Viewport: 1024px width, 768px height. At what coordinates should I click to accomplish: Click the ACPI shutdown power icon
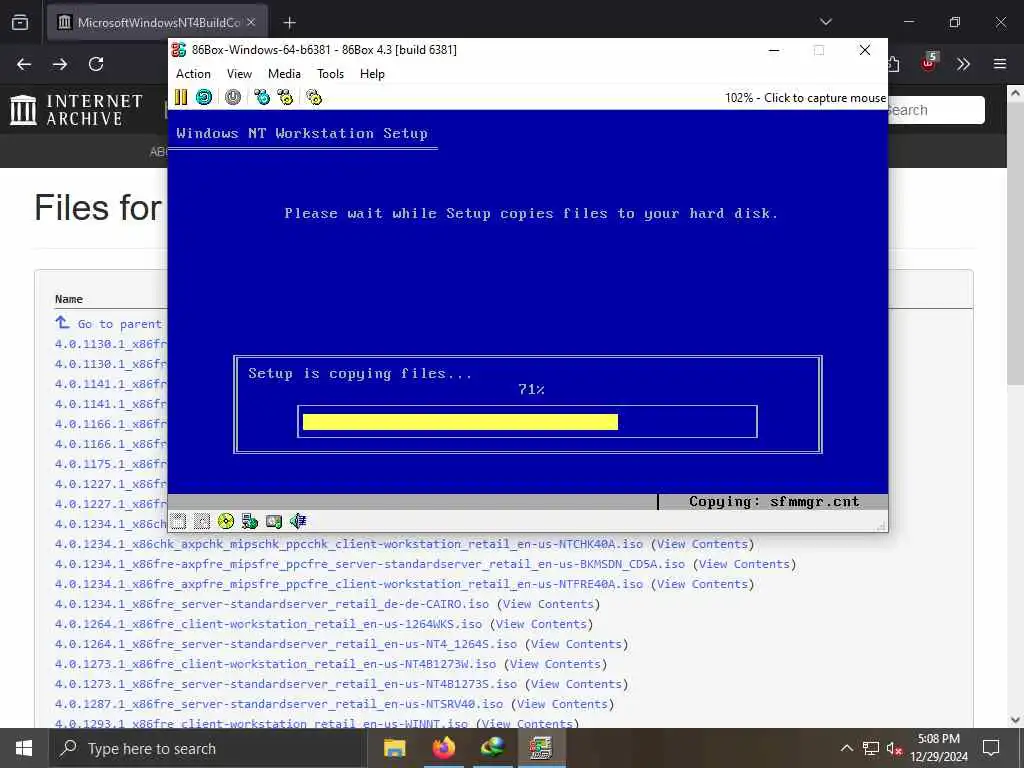(x=232, y=97)
